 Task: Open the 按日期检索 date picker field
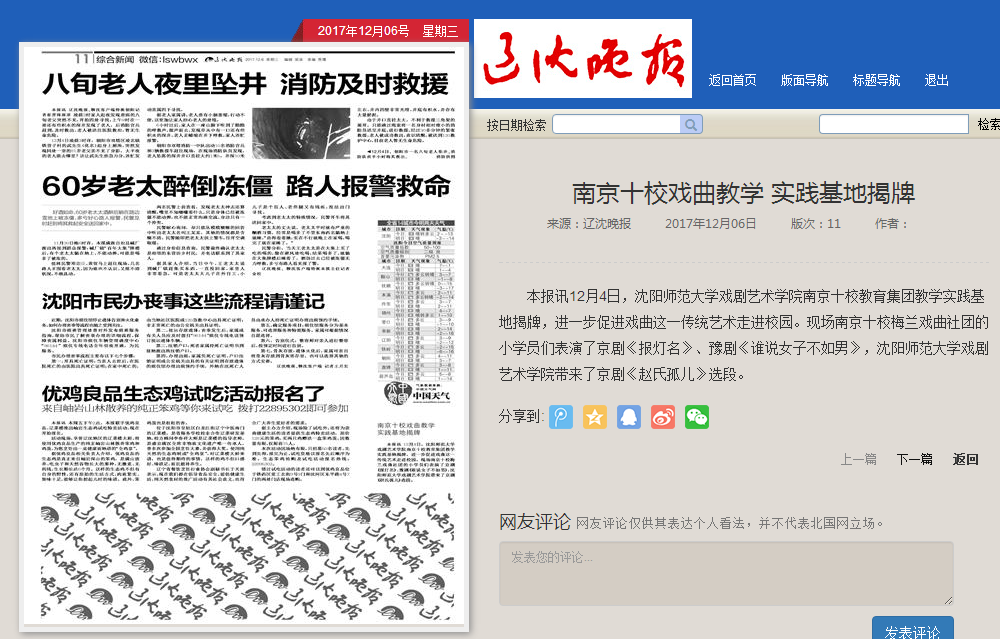616,125
